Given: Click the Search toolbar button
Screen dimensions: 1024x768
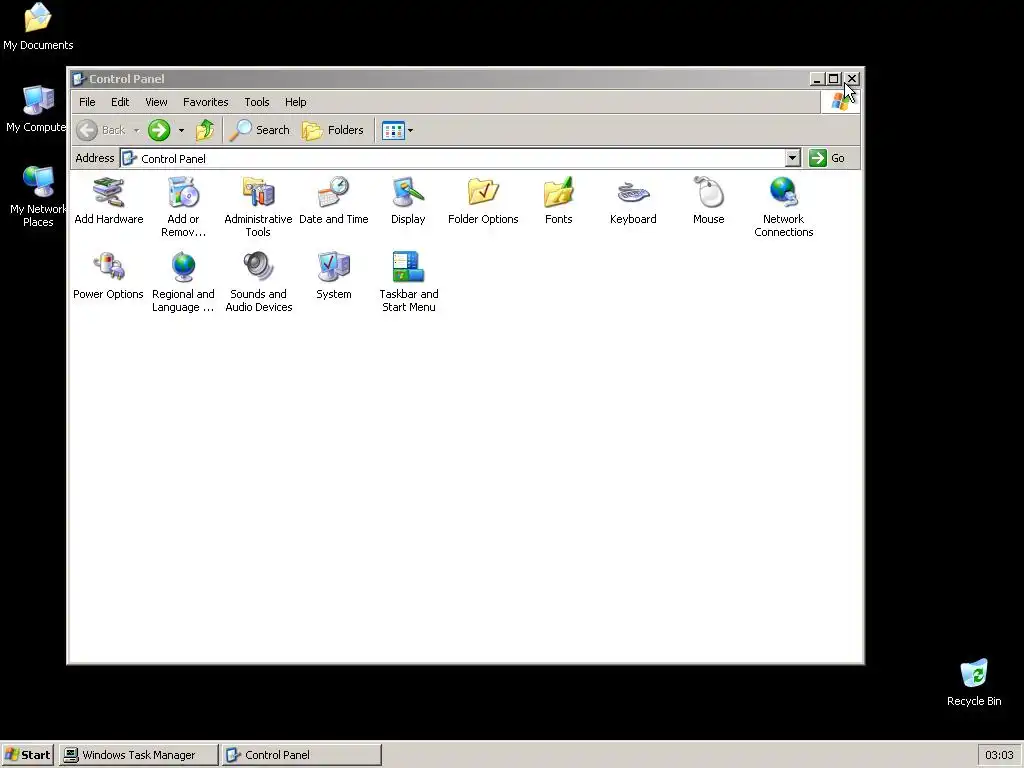Looking at the screenshot, I should (x=260, y=130).
